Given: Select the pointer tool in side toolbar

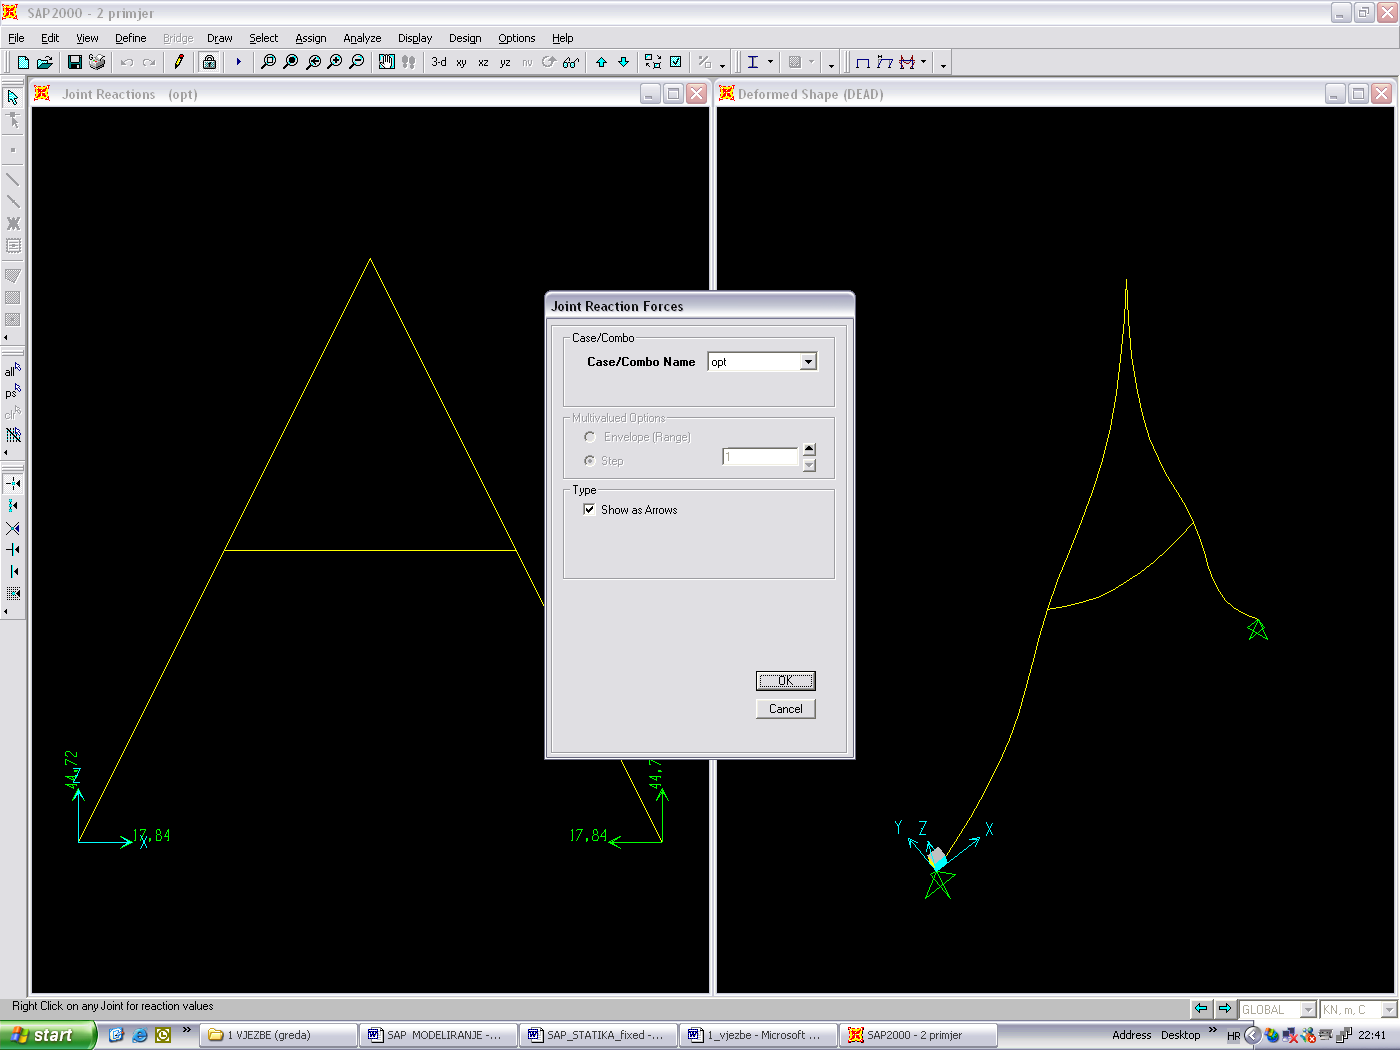Looking at the screenshot, I should (x=13, y=97).
